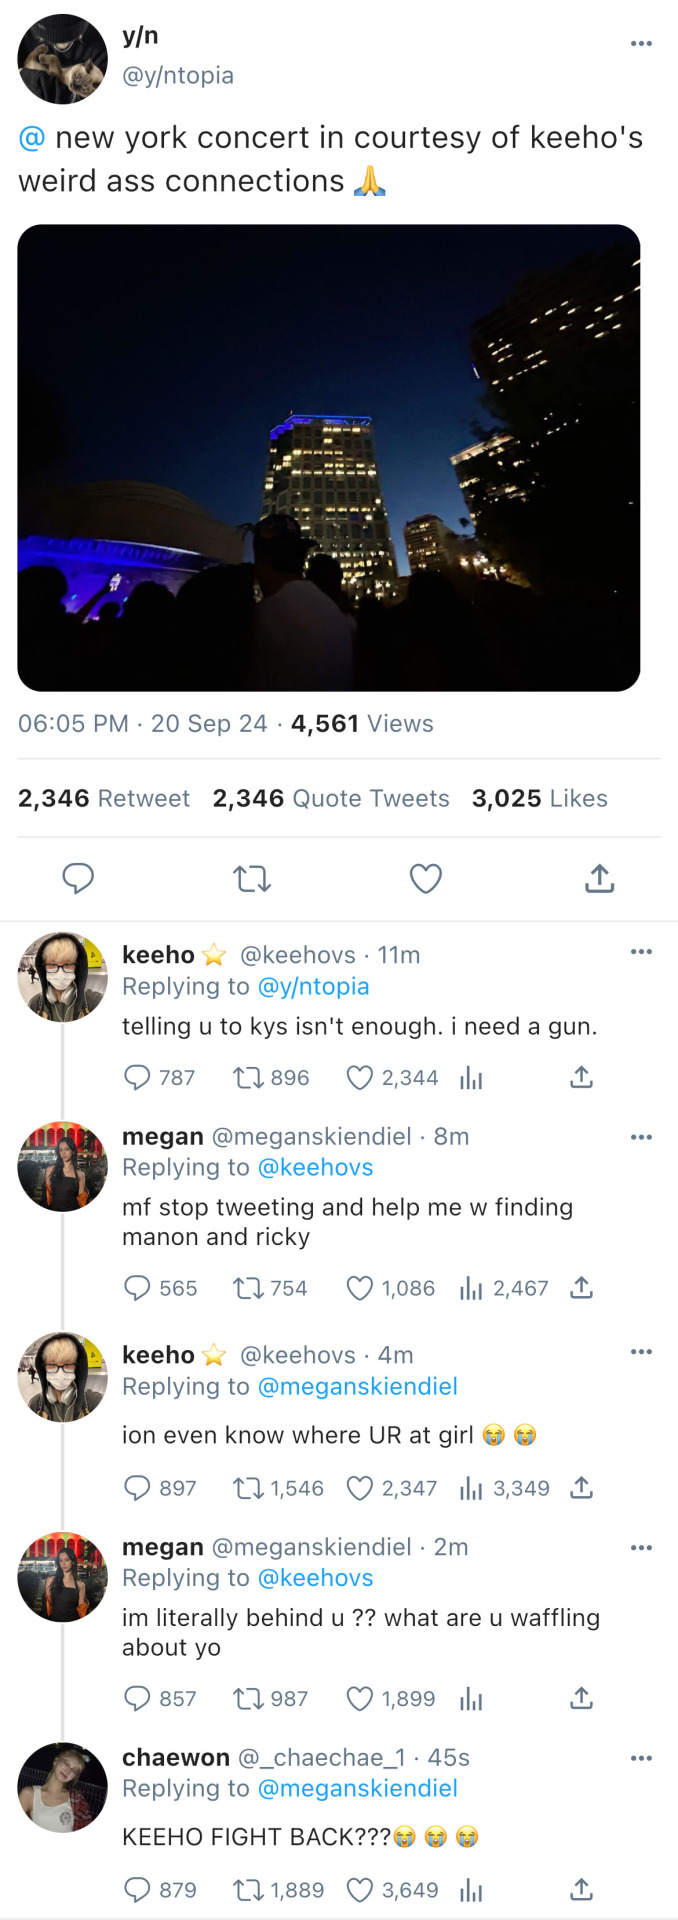Like keeho's "i need a gun" reply
Viewport: 678px width, 1920px height.
[x=359, y=1077]
